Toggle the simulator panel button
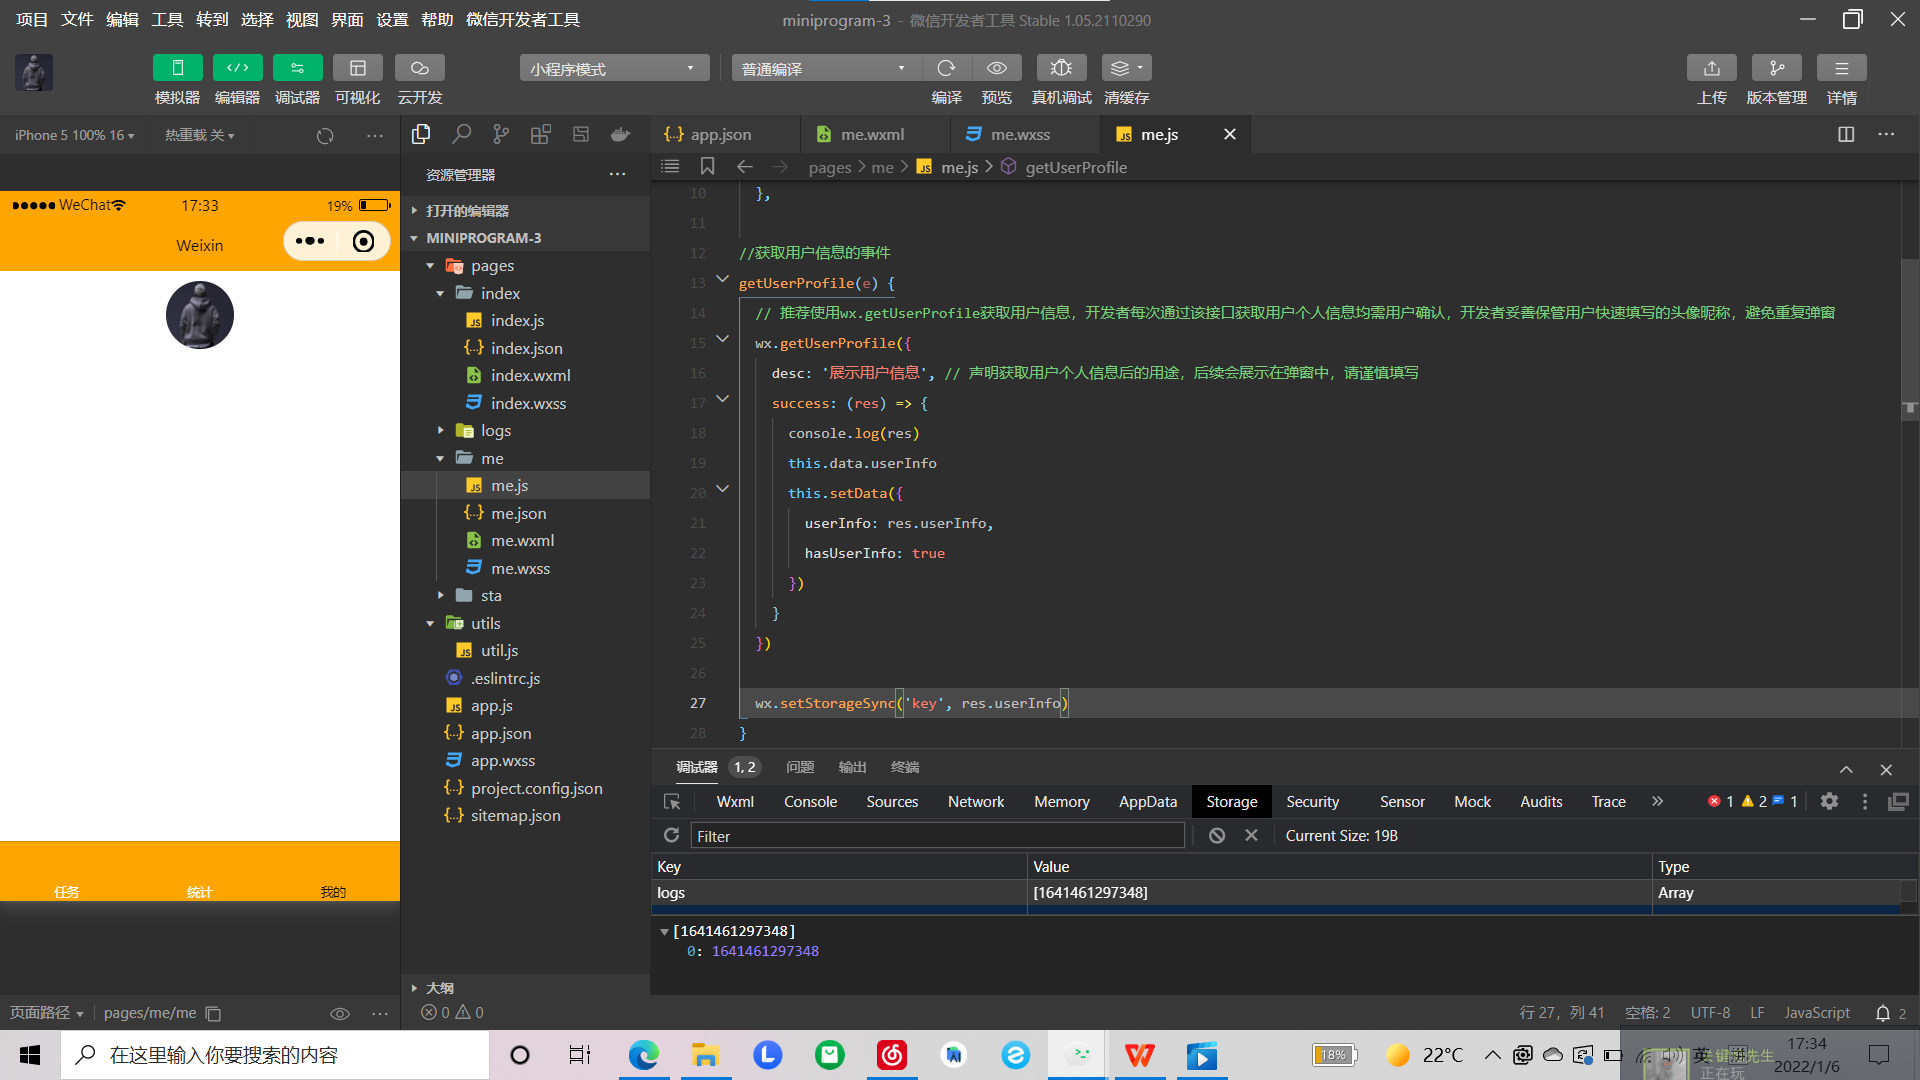Image resolution: width=1920 pixels, height=1080 pixels. 177,68
